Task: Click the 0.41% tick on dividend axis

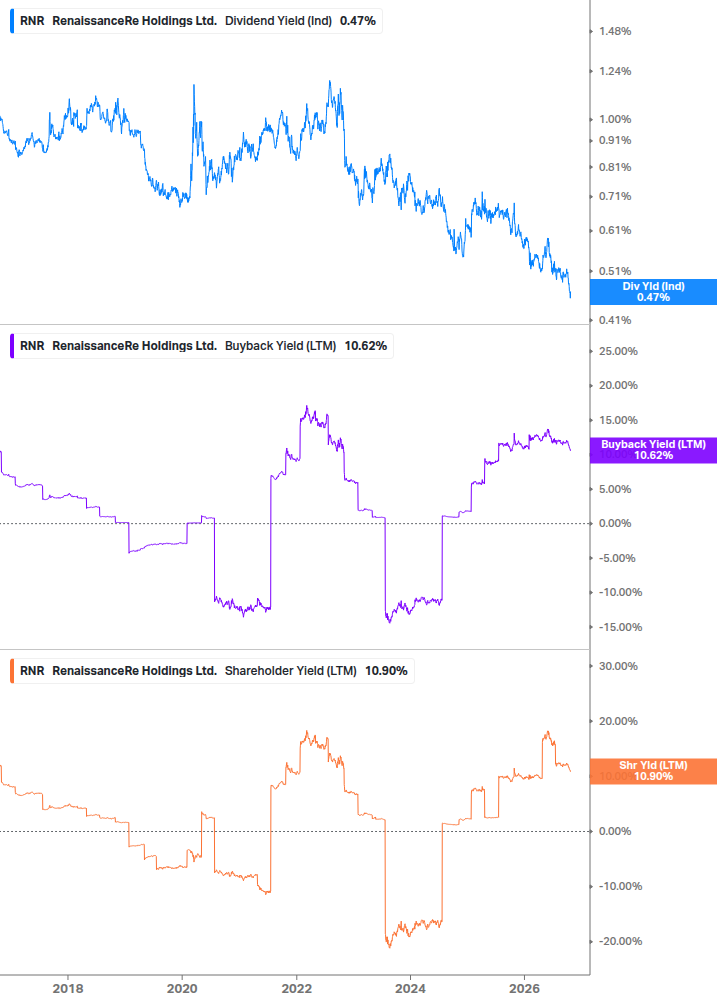Action: pos(615,320)
